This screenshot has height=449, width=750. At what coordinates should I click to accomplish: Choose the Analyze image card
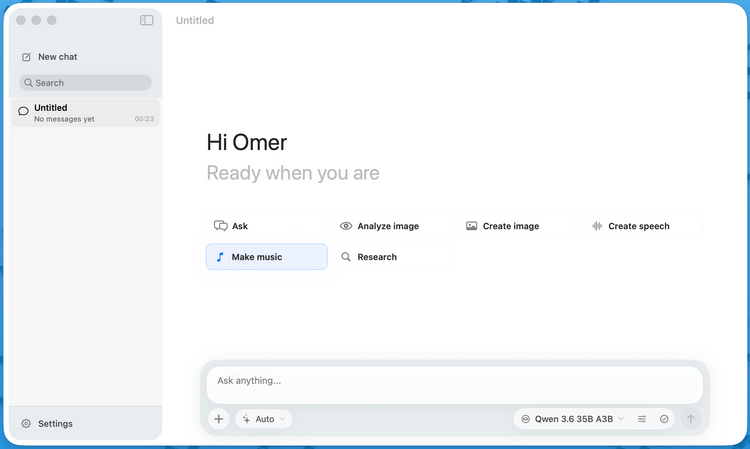point(392,226)
